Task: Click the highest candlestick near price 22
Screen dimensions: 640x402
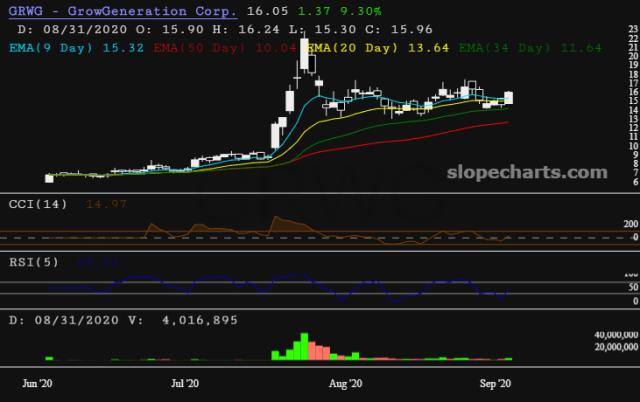Action: click(x=302, y=55)
